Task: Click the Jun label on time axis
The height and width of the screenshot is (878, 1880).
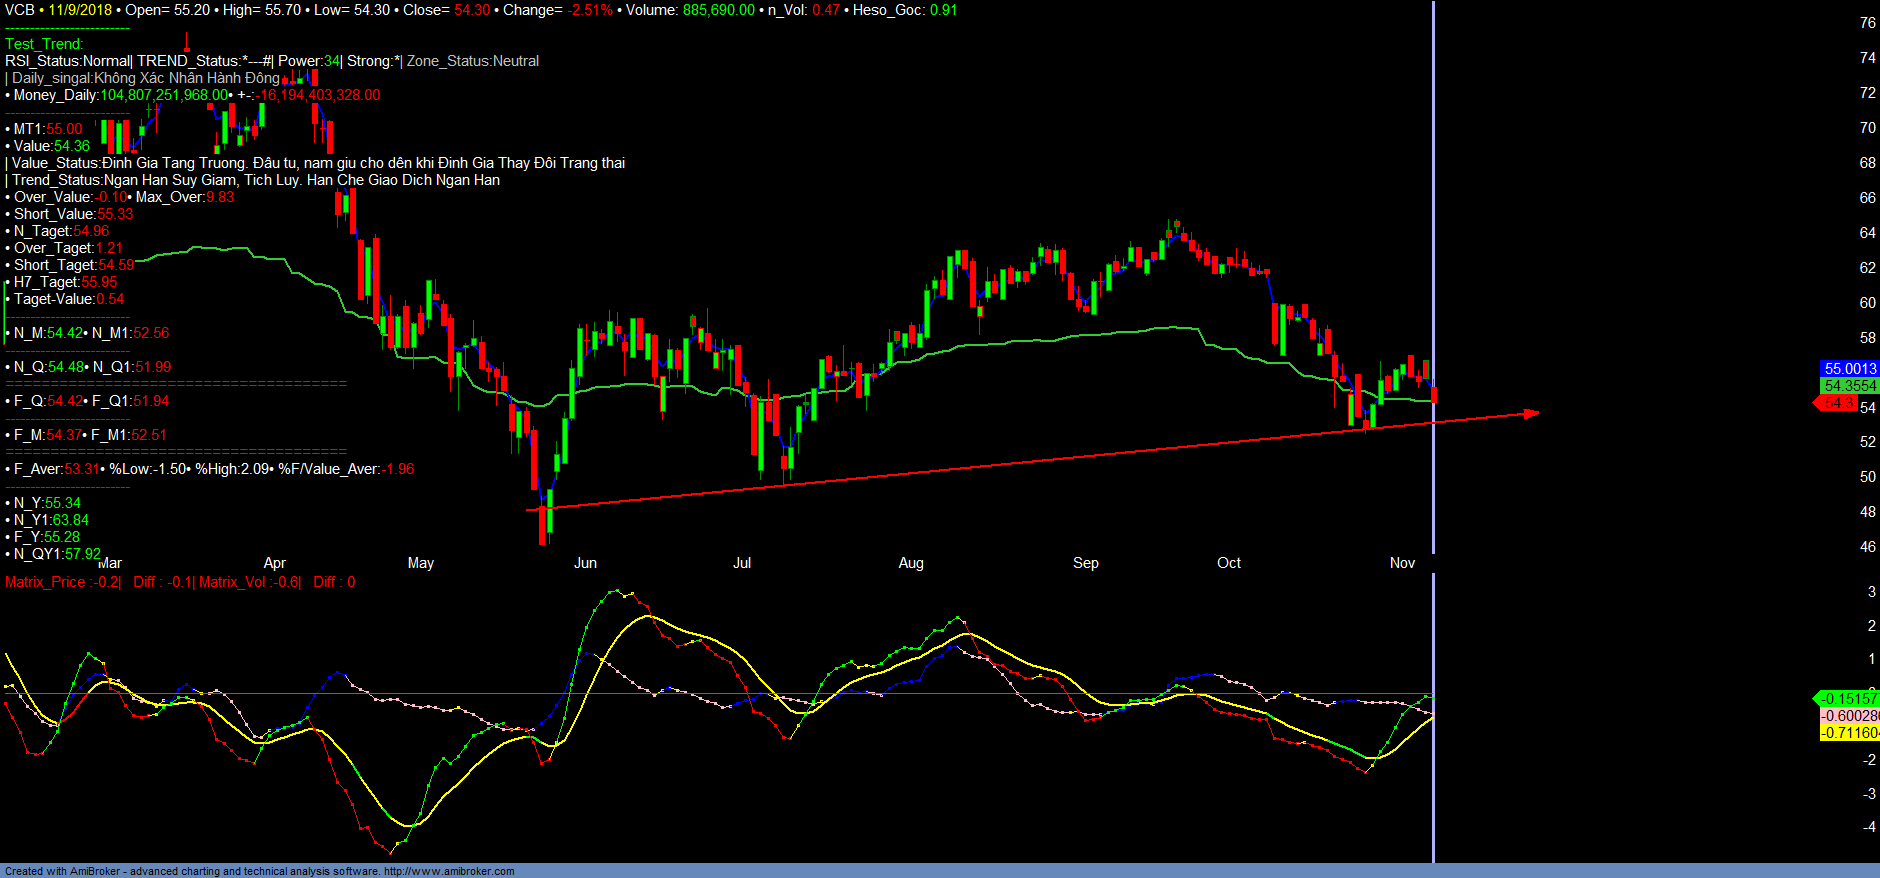Action: pyautogui.click(x=585, y=563)
